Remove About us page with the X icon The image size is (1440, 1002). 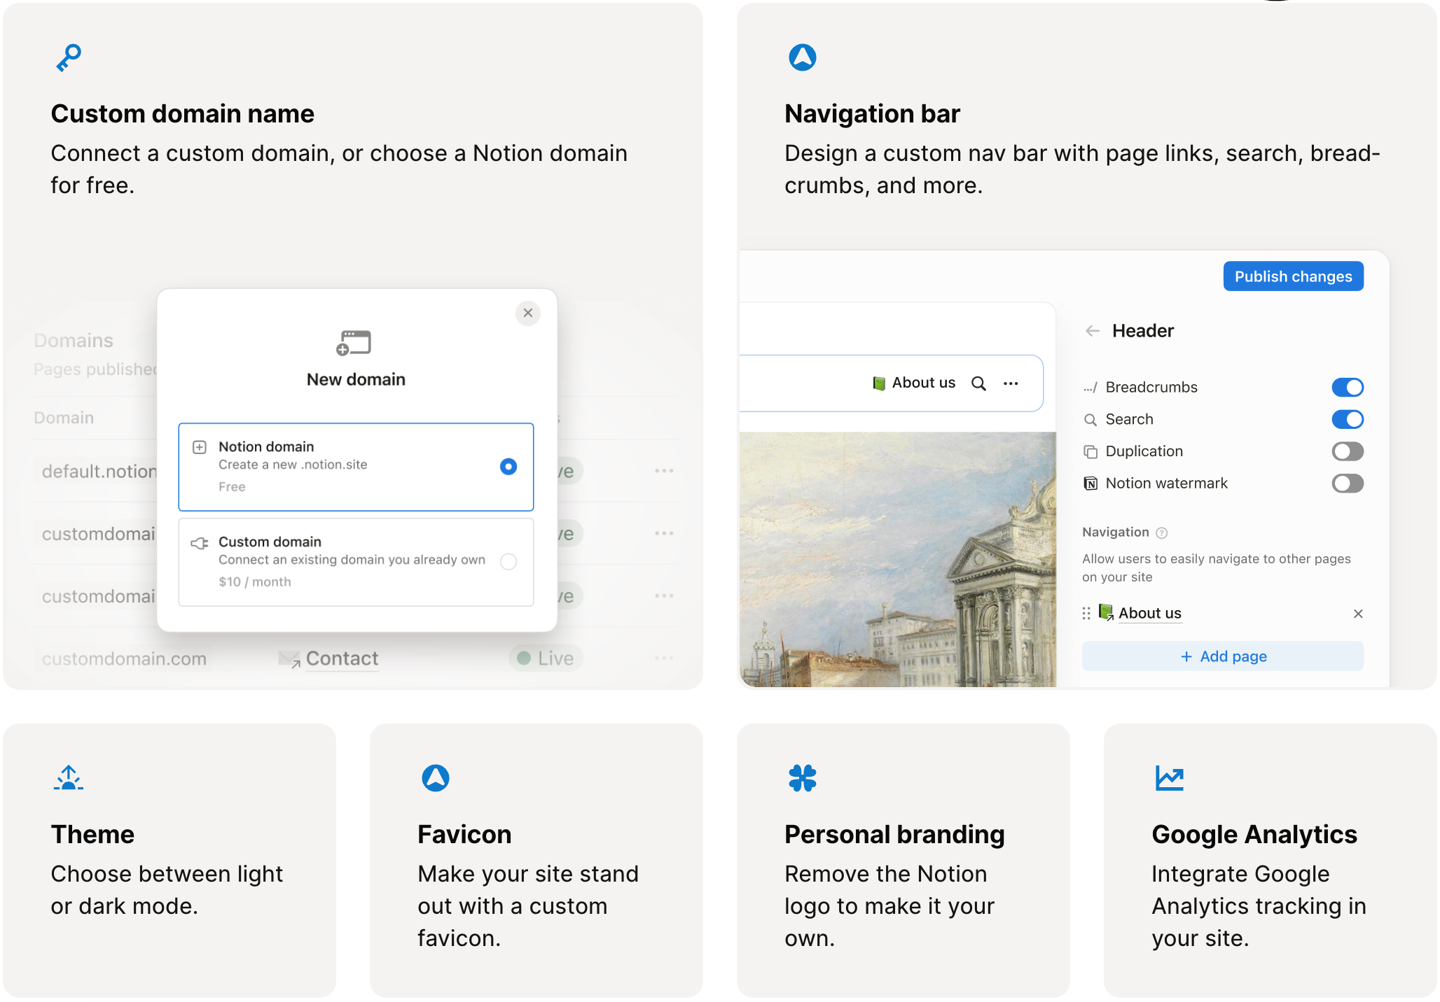click(x=1357, y=614)
